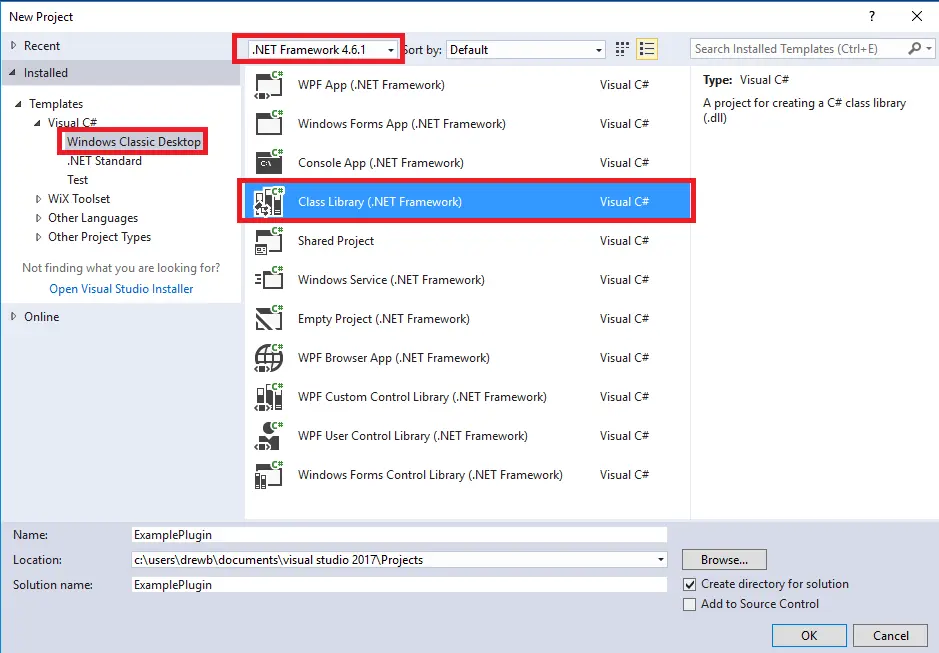Select Empty Project (.NET Framework) text

coord(384,319)
